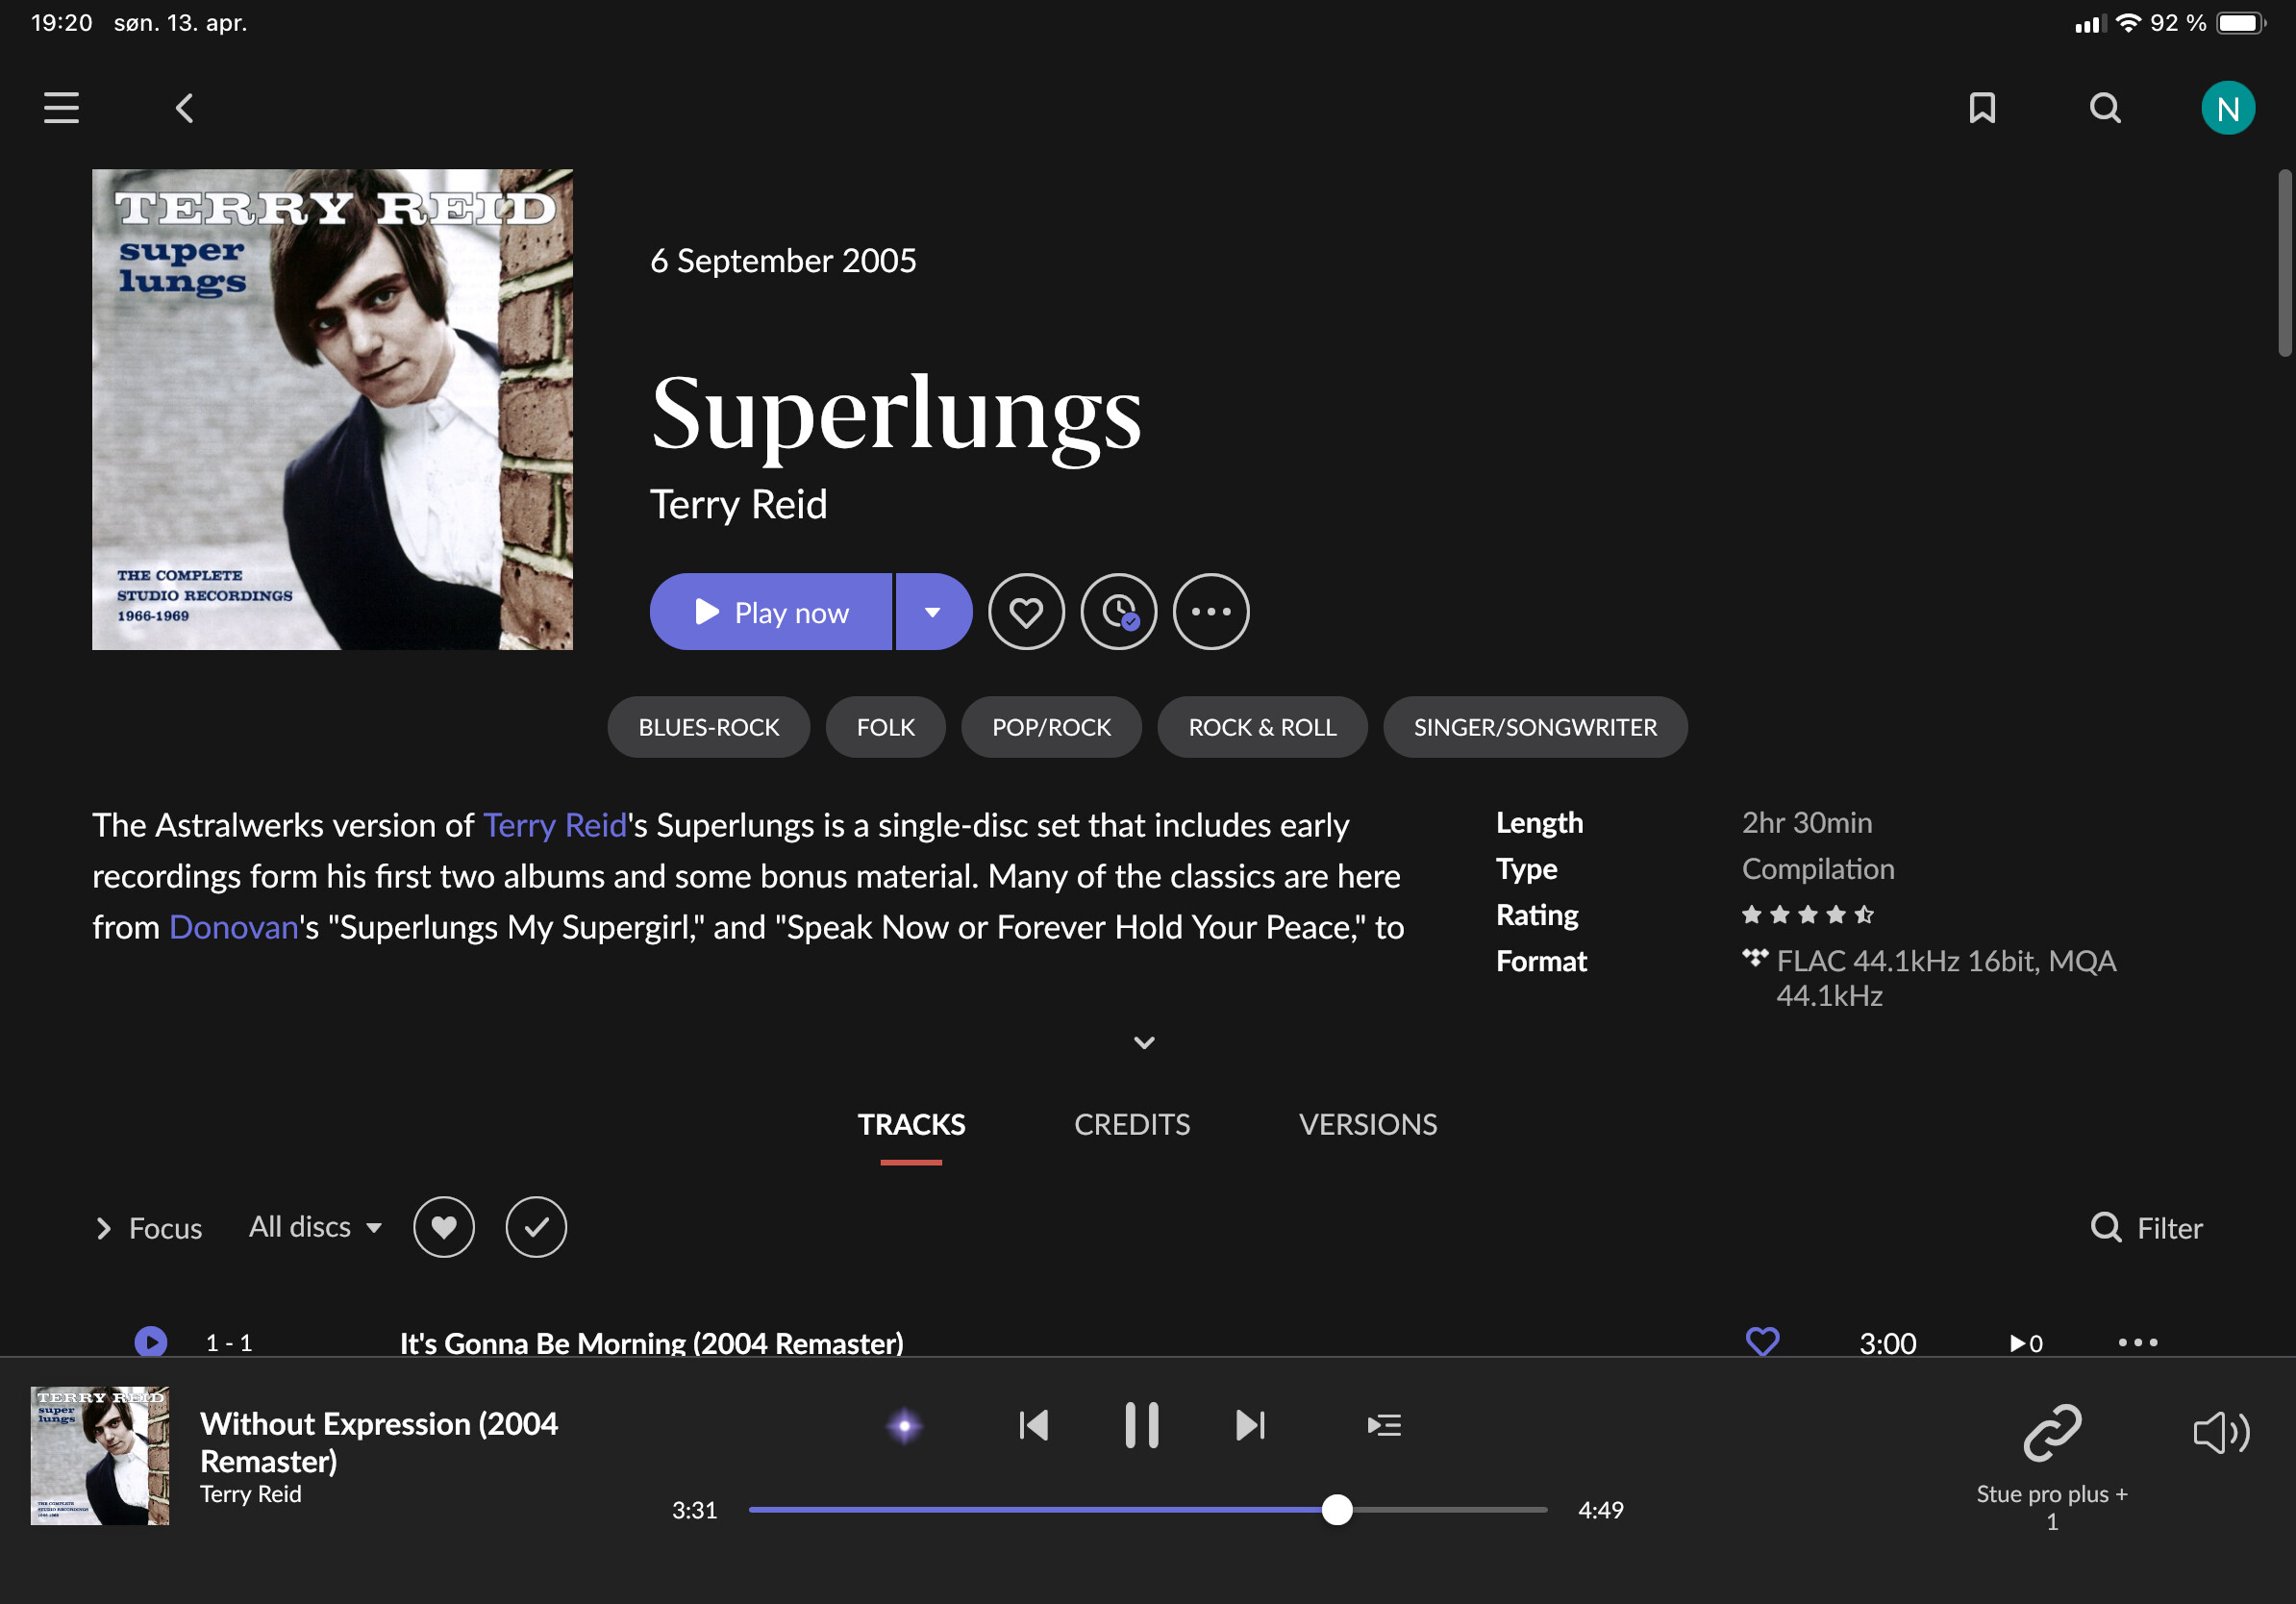Open the play queue icon
Screen dimensions: 2296x1604
click(x=1384, y=1424)
